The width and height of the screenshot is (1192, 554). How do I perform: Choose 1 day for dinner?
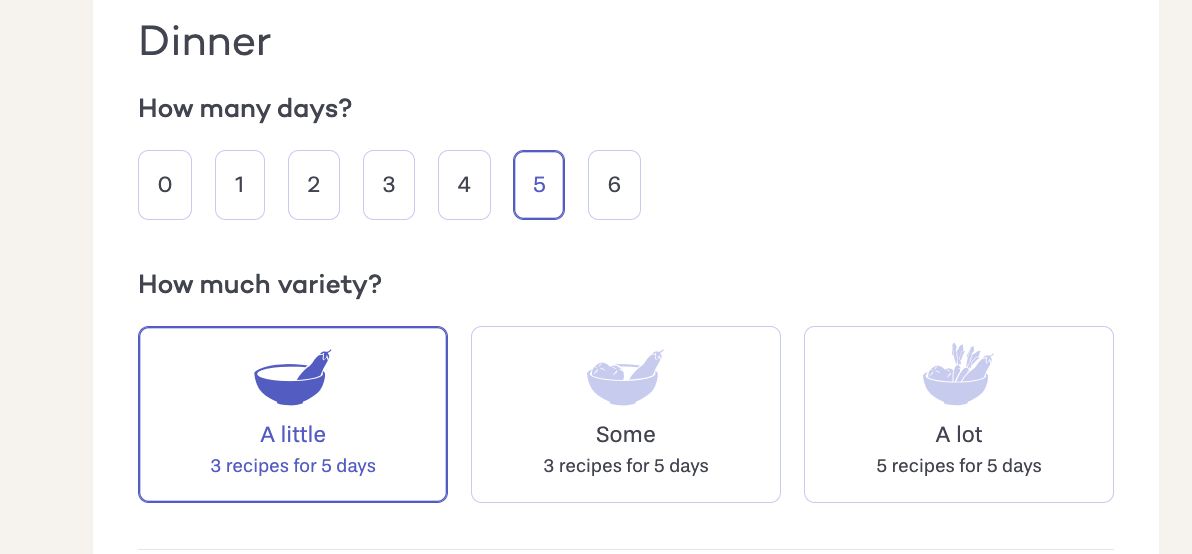pyautogui.click(x=240, y=185)
